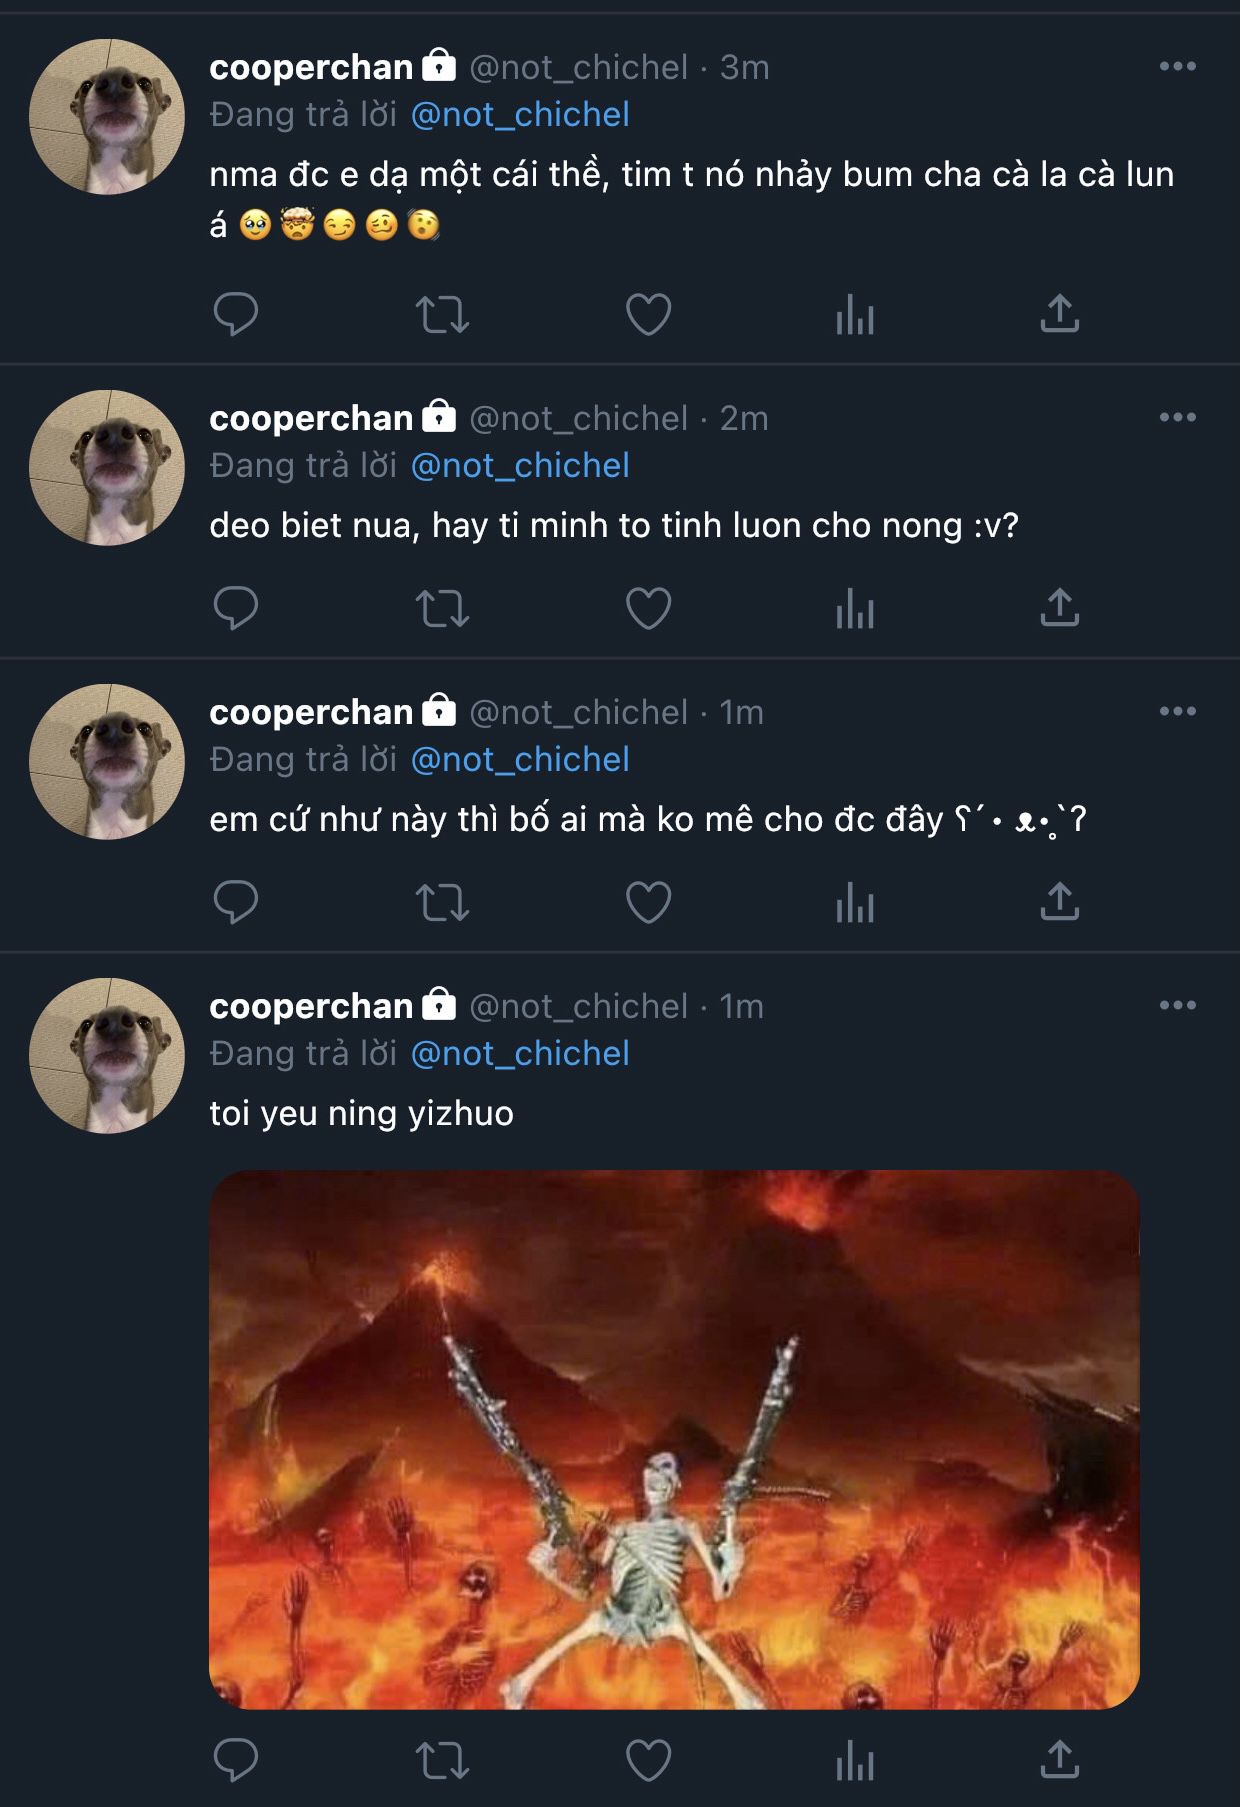Retweet the 'deo biet nua' tweet

point(442,608)
